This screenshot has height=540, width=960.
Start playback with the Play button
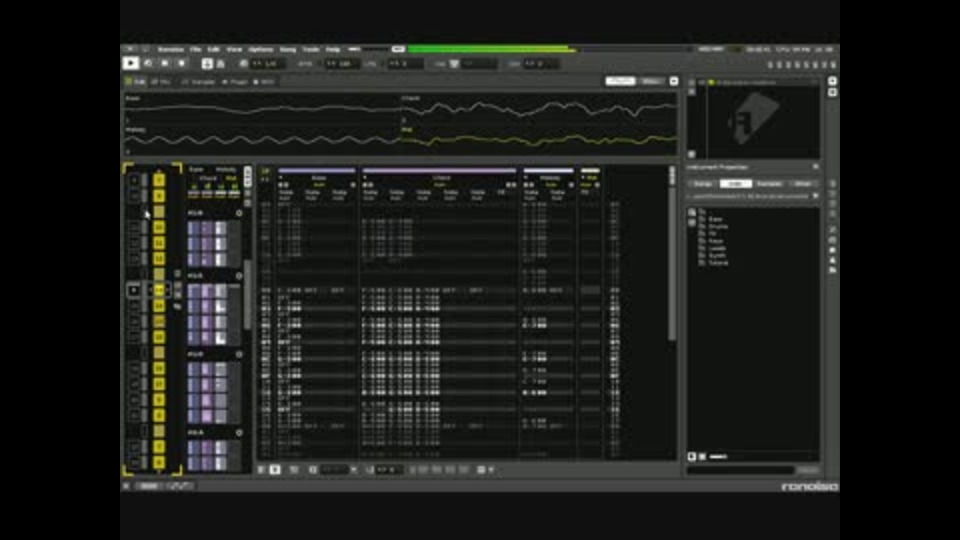pyautogui.click(x=130, y=63)
